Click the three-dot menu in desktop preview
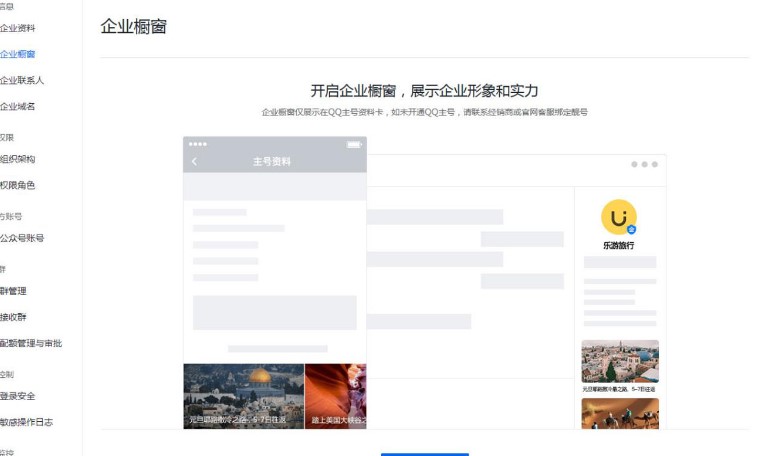Screen dimensions: 757x456 (645, 165)
